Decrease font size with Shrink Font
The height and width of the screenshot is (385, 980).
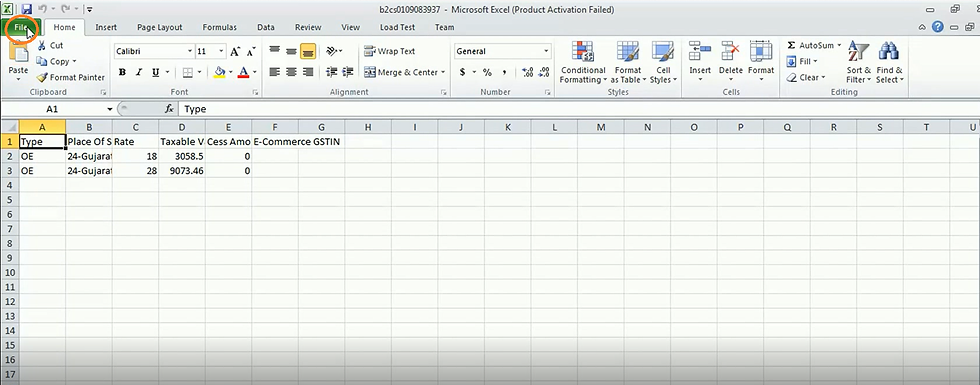[251, 51]
